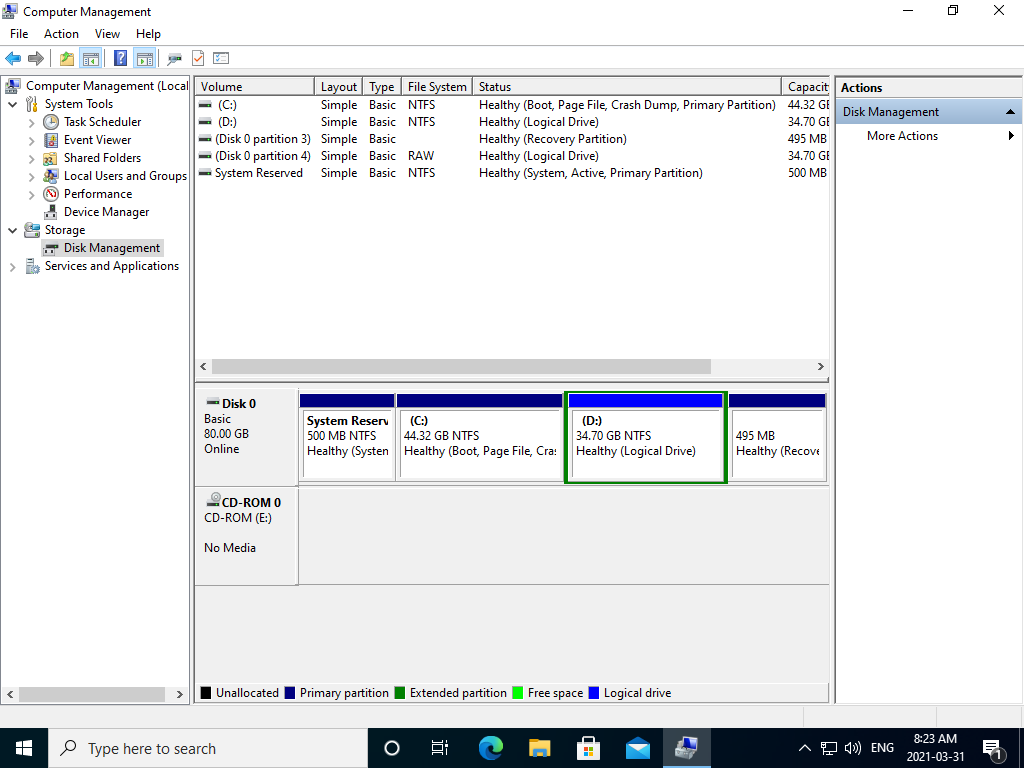Sort by File System column header
The image size is (1024, 768).
pos(437,87)
